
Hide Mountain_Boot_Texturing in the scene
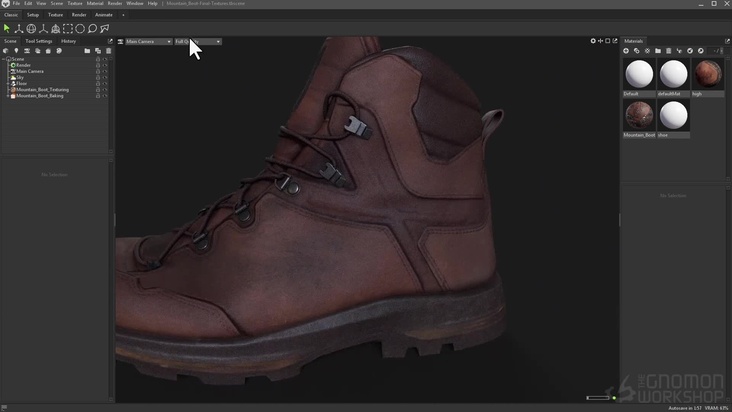point(105,90)
